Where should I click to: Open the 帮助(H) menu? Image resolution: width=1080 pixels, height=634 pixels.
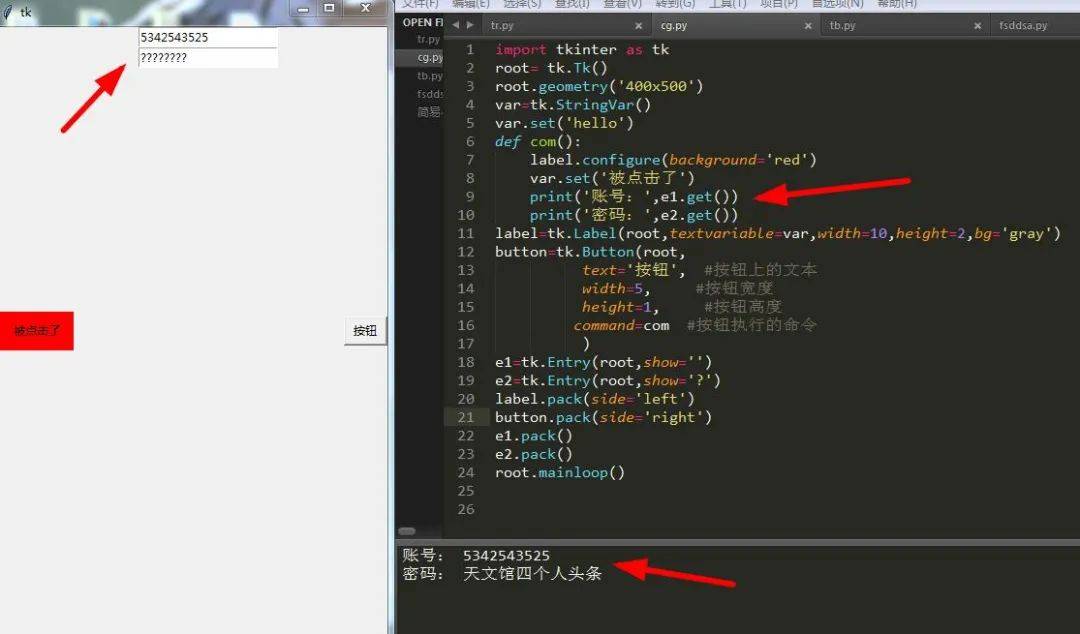pyautogui.click(x=897, y=4)
